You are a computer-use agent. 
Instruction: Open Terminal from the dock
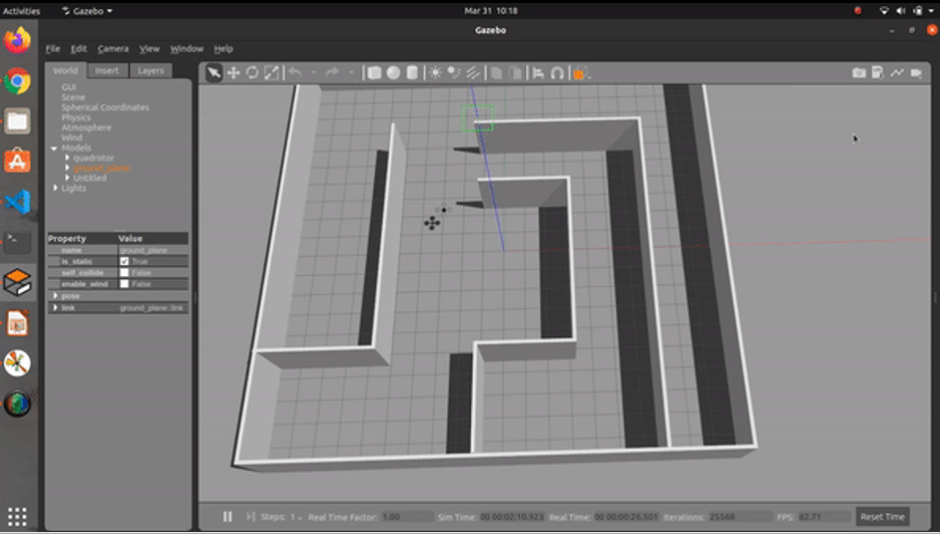point(17,242)
